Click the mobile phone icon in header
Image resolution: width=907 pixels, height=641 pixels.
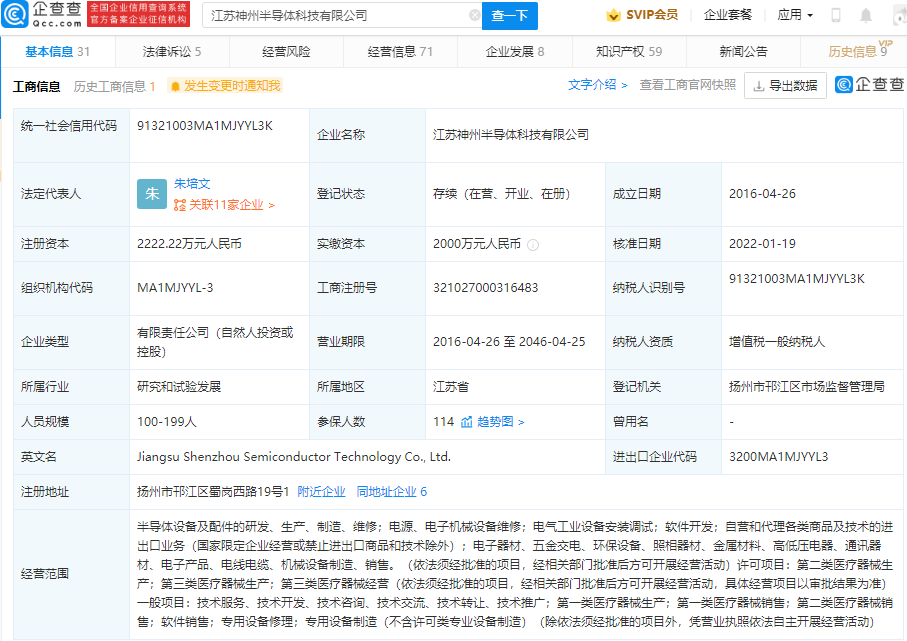(836, 15)
